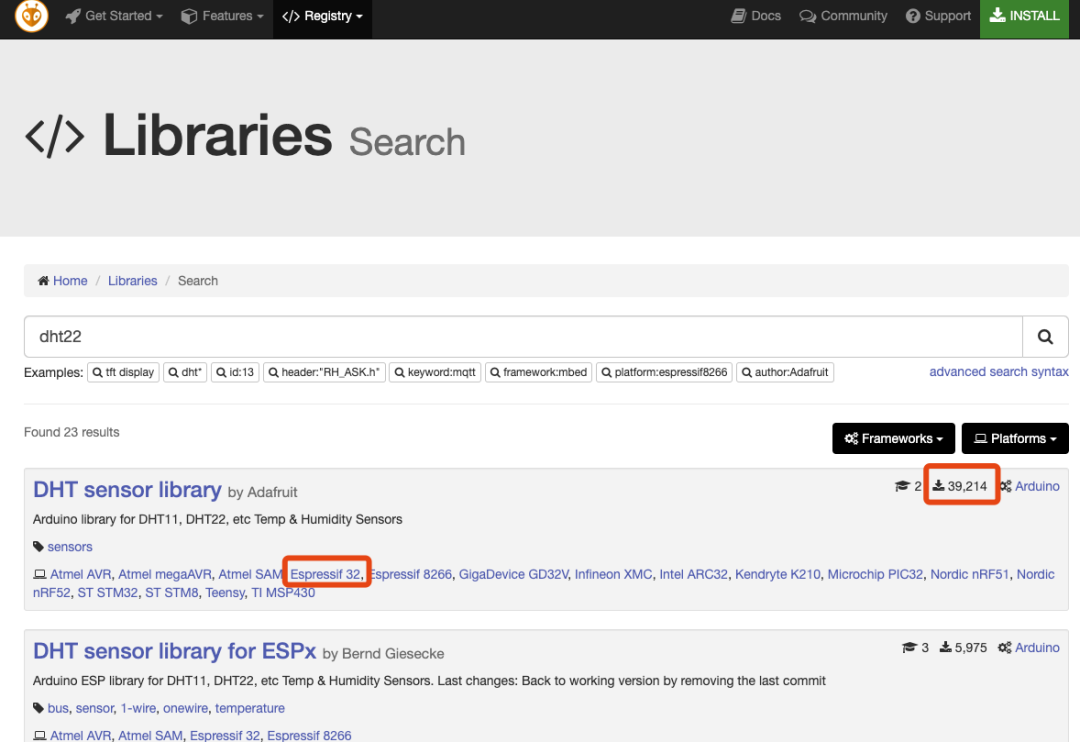
Task: Focus the dht22 search field
Action: 523,337
